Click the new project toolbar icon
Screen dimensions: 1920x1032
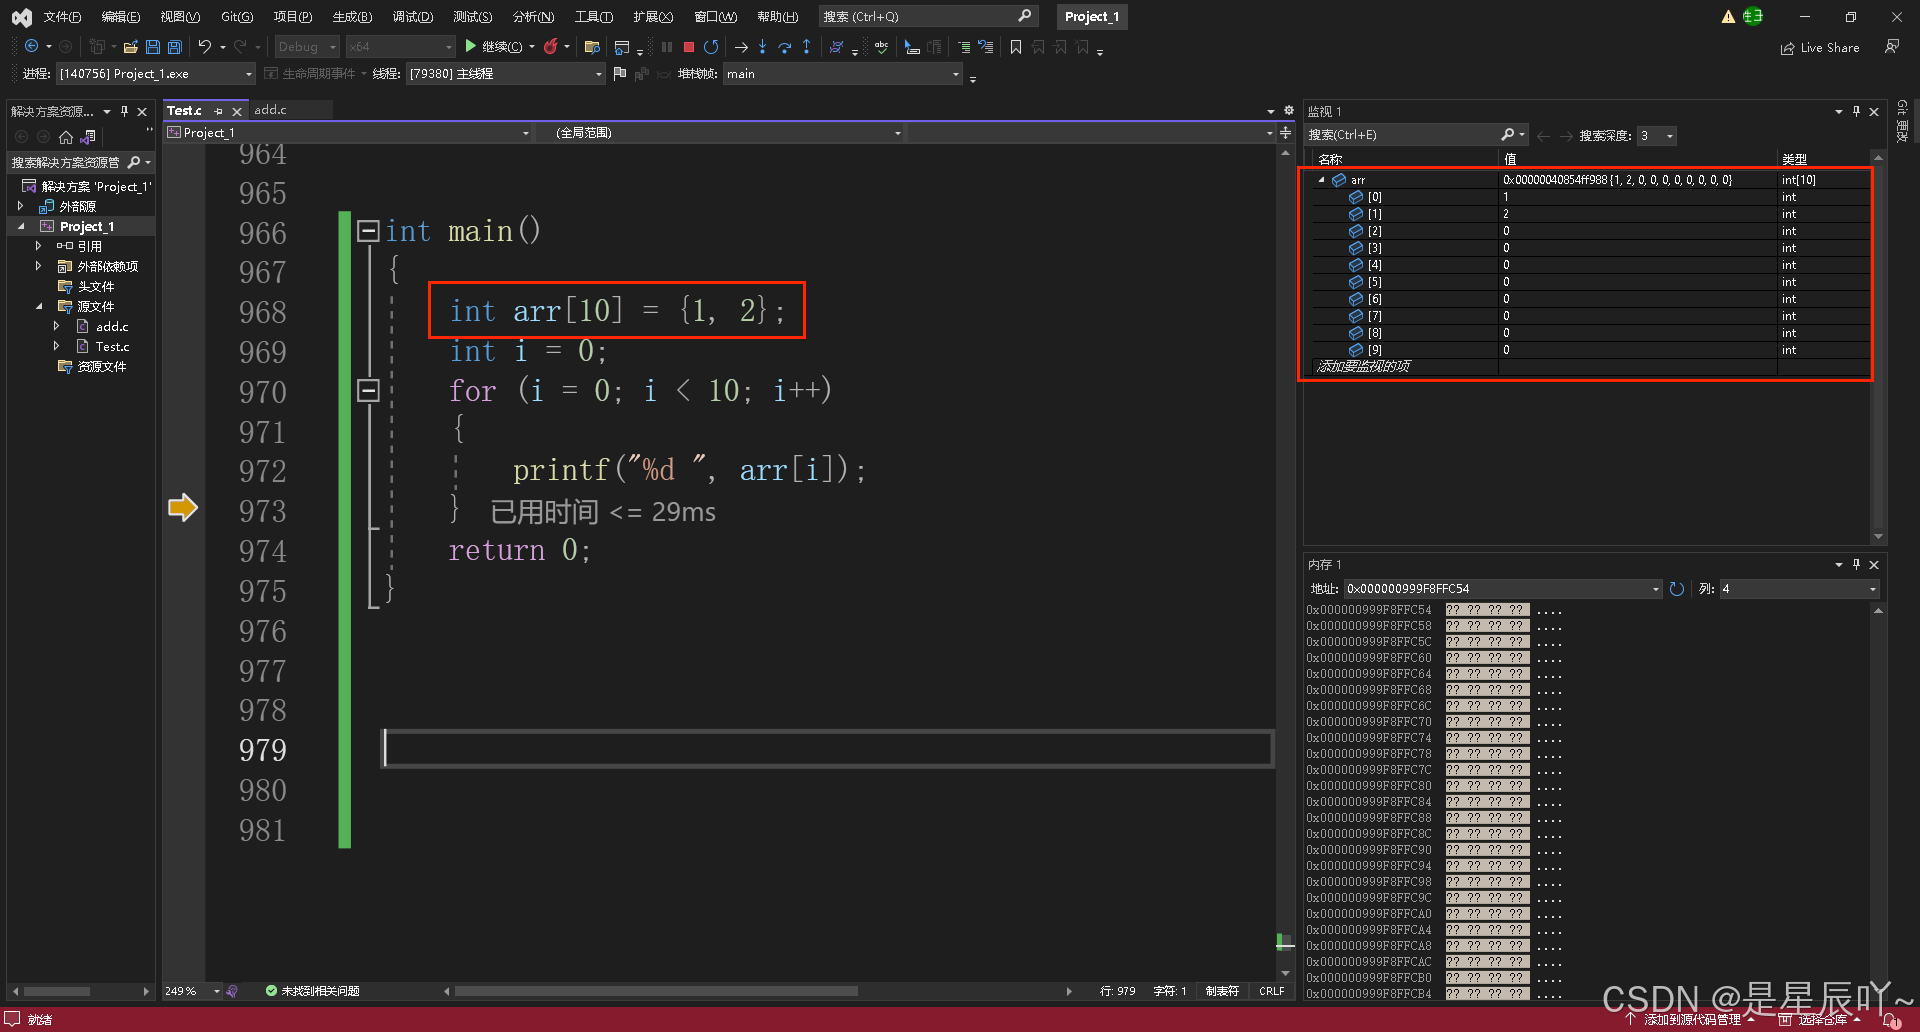[97, 46]
